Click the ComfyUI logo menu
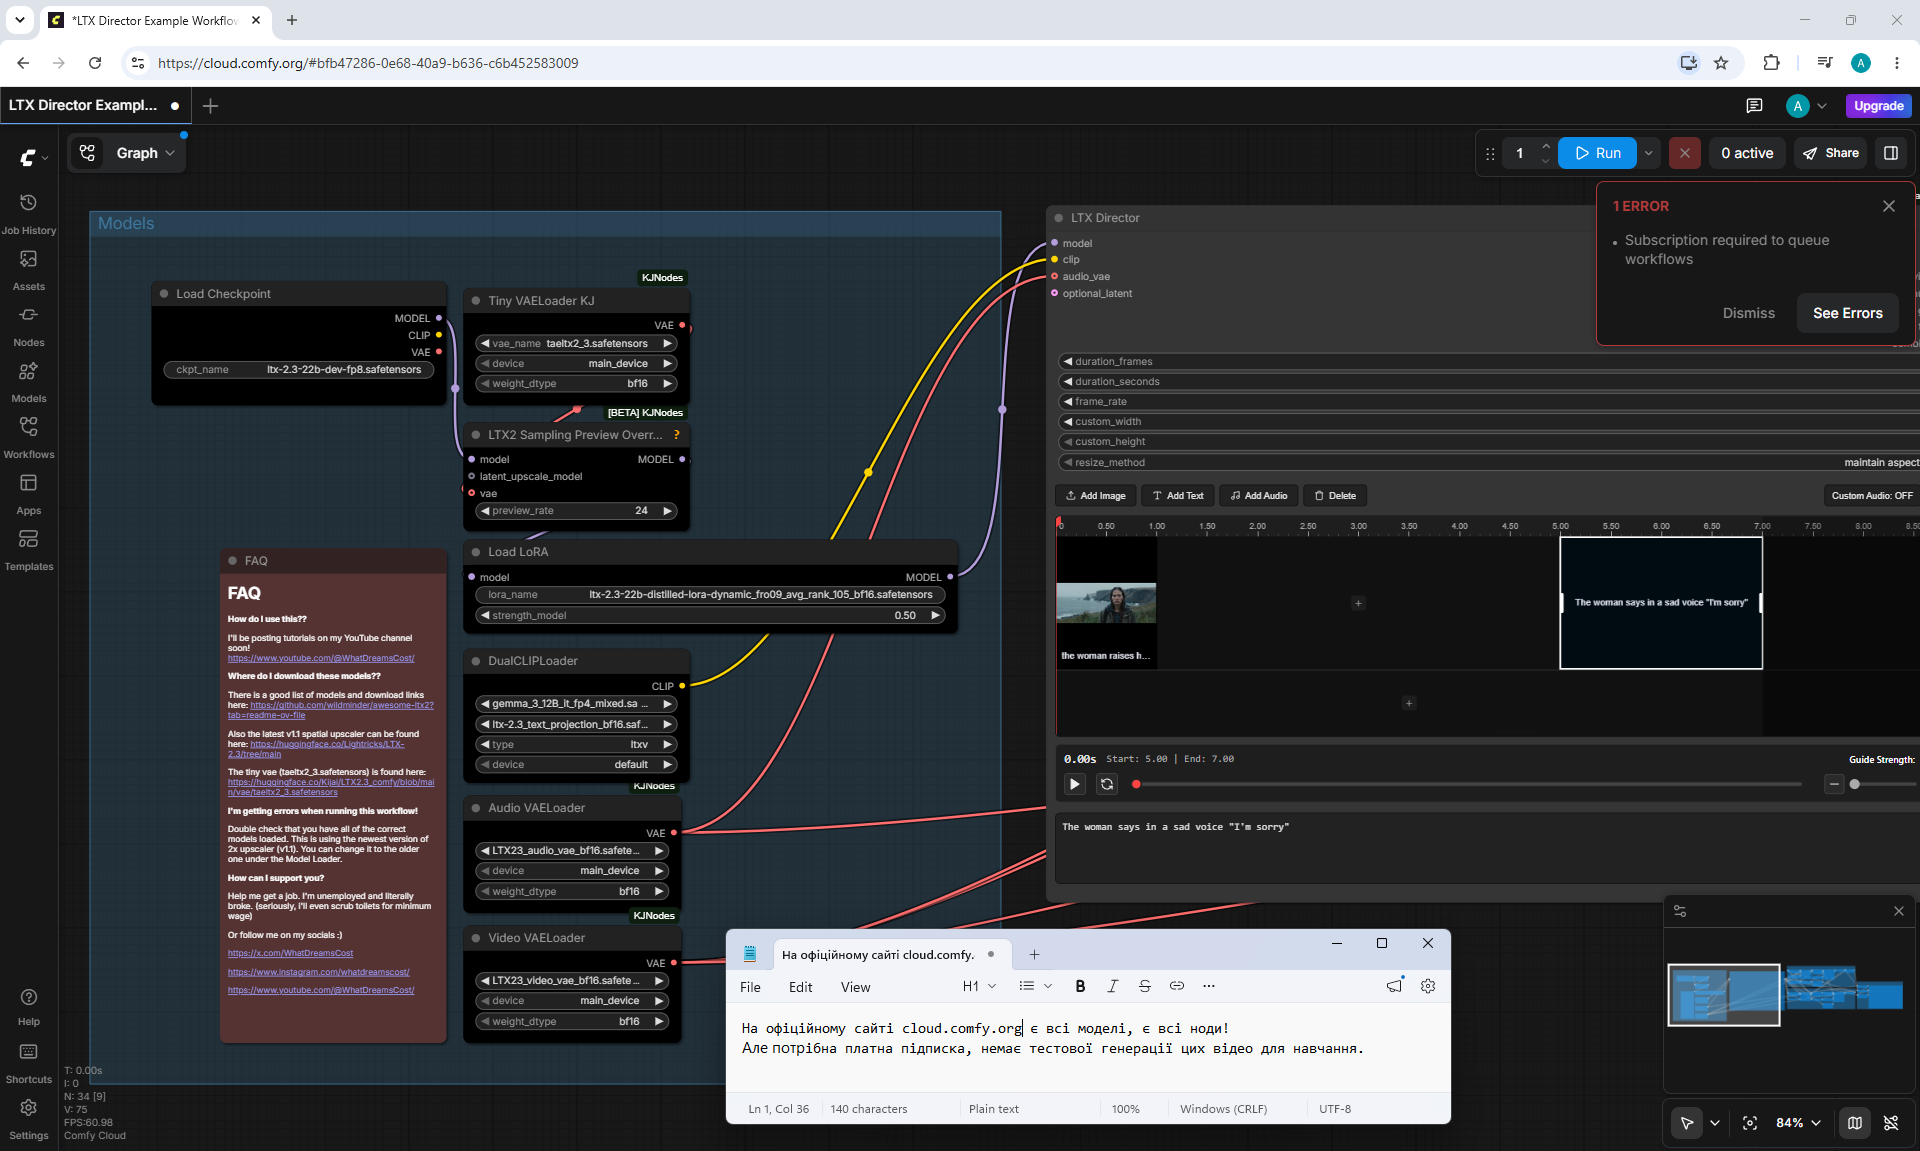This screenshot has height=1151, width=1920. point(32,157)
